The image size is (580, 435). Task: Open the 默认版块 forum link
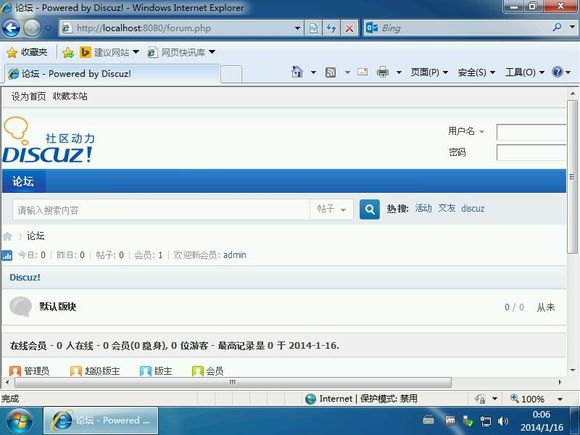(x=58, y=306)
